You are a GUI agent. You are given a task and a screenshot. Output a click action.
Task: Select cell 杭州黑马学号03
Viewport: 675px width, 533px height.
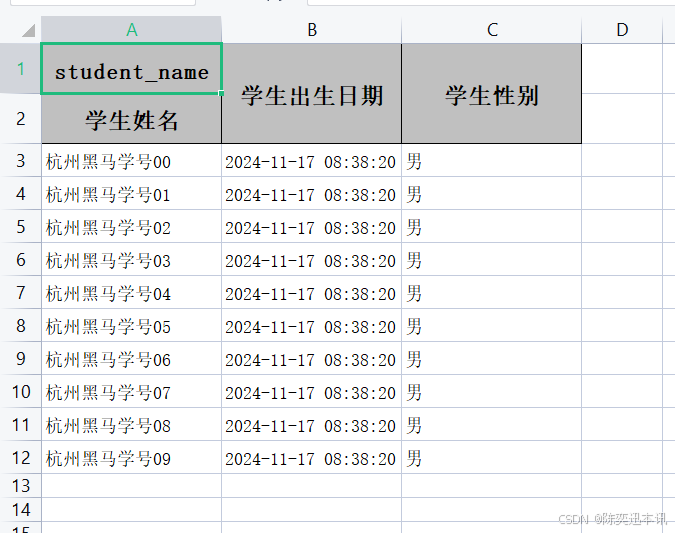[x=132, y=260]
